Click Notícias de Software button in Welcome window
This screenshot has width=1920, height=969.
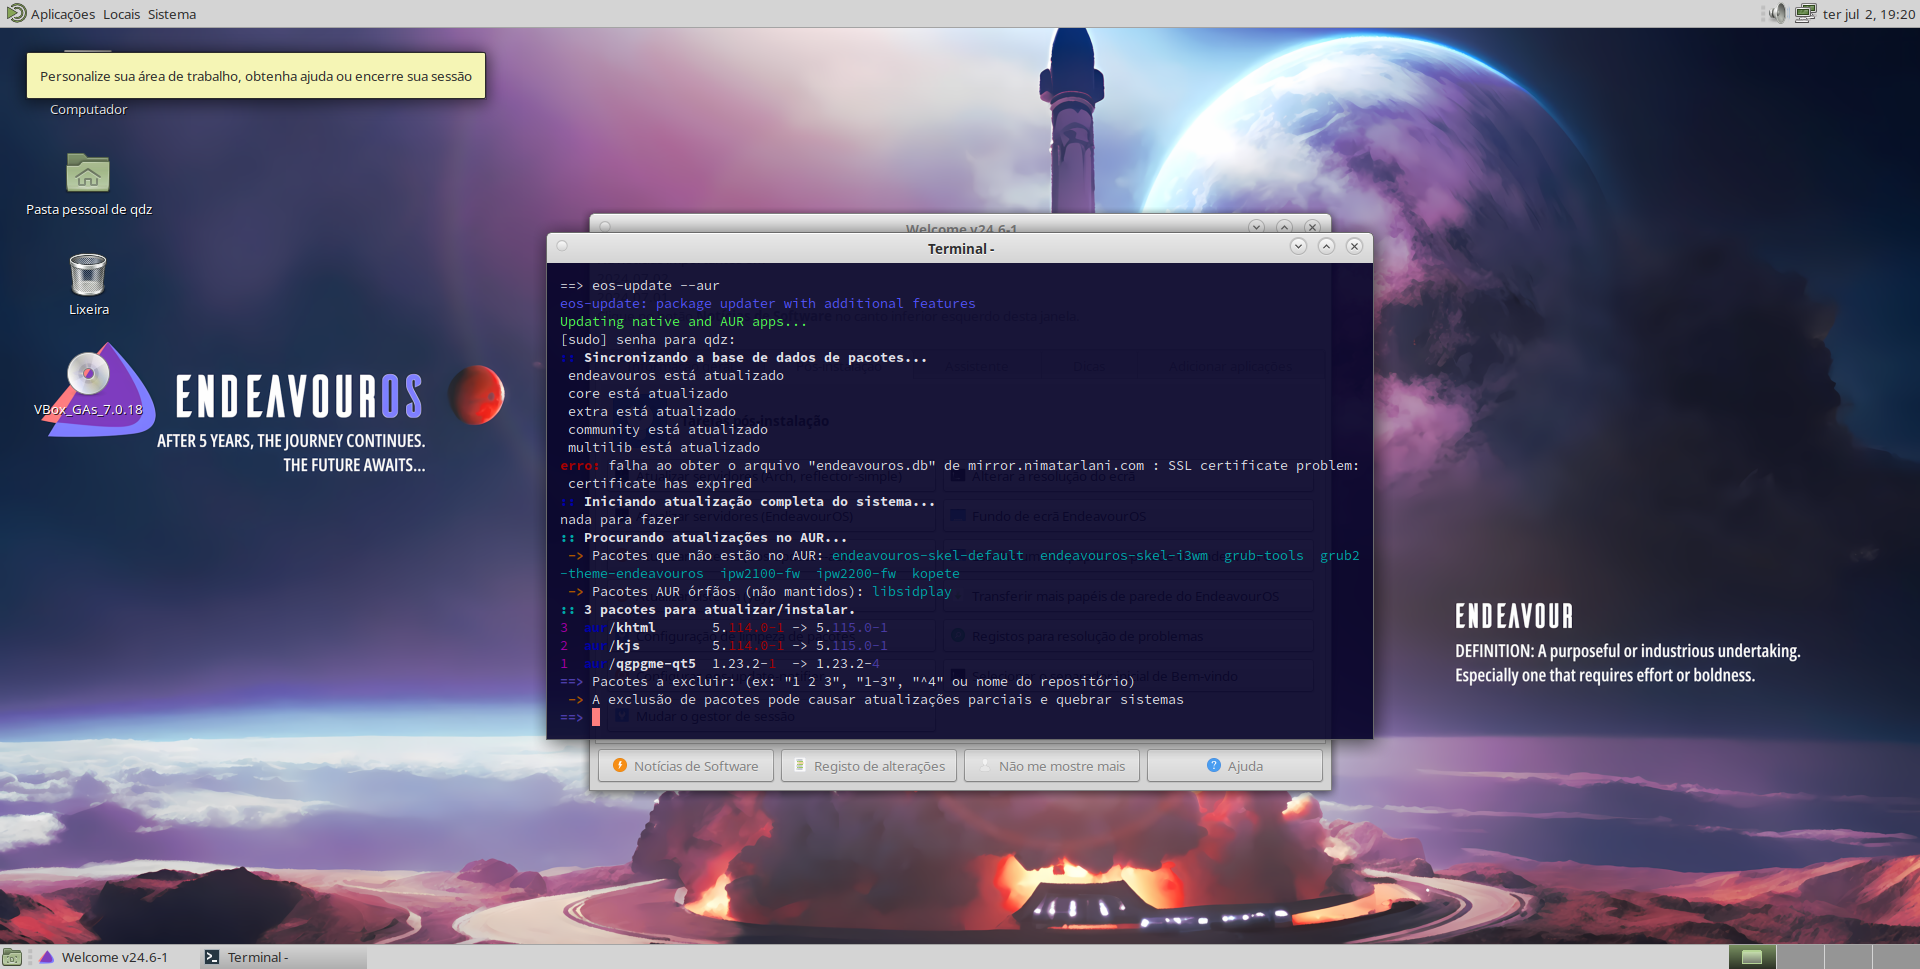pyautogui.click(x=686, y=766)
